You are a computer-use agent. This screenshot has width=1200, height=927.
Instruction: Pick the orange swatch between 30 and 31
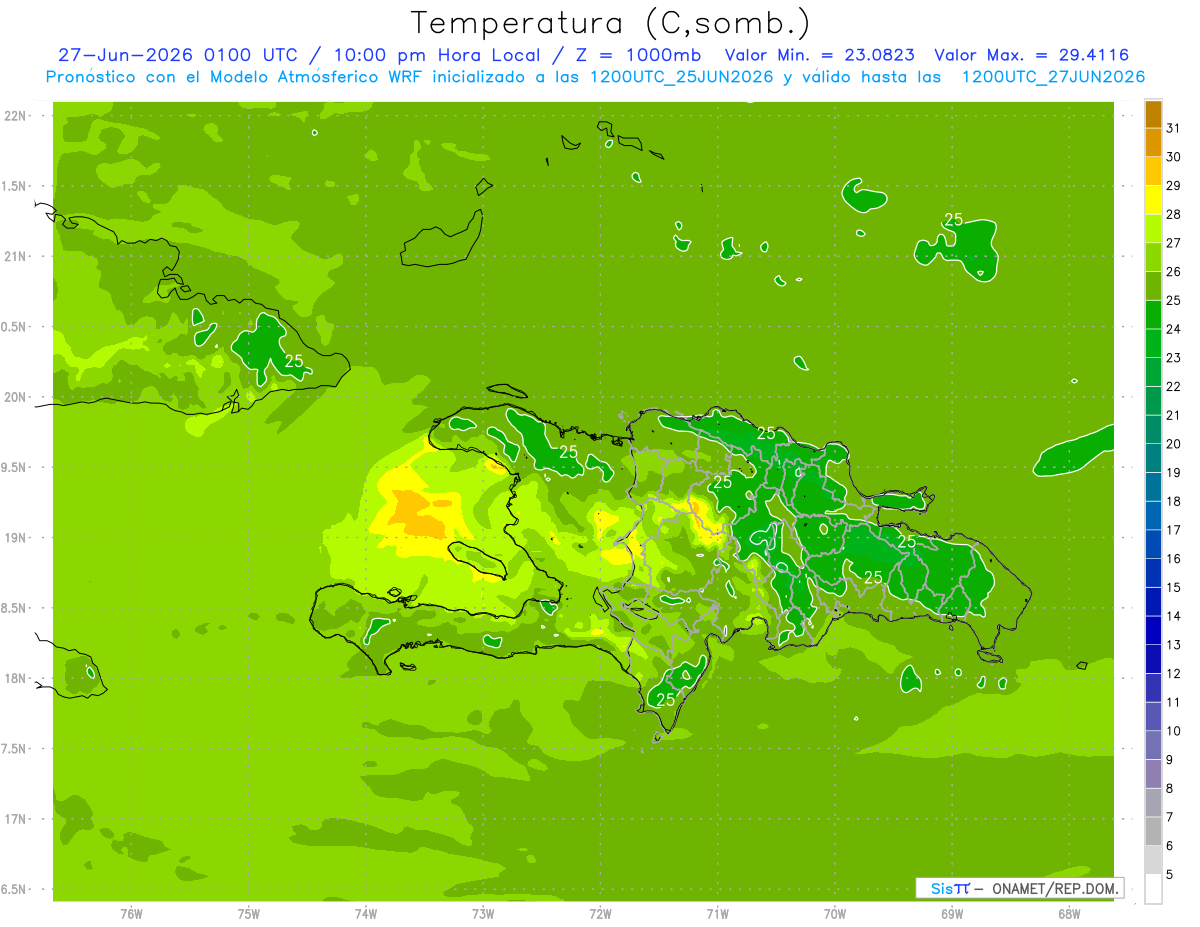coord(1153,142)
